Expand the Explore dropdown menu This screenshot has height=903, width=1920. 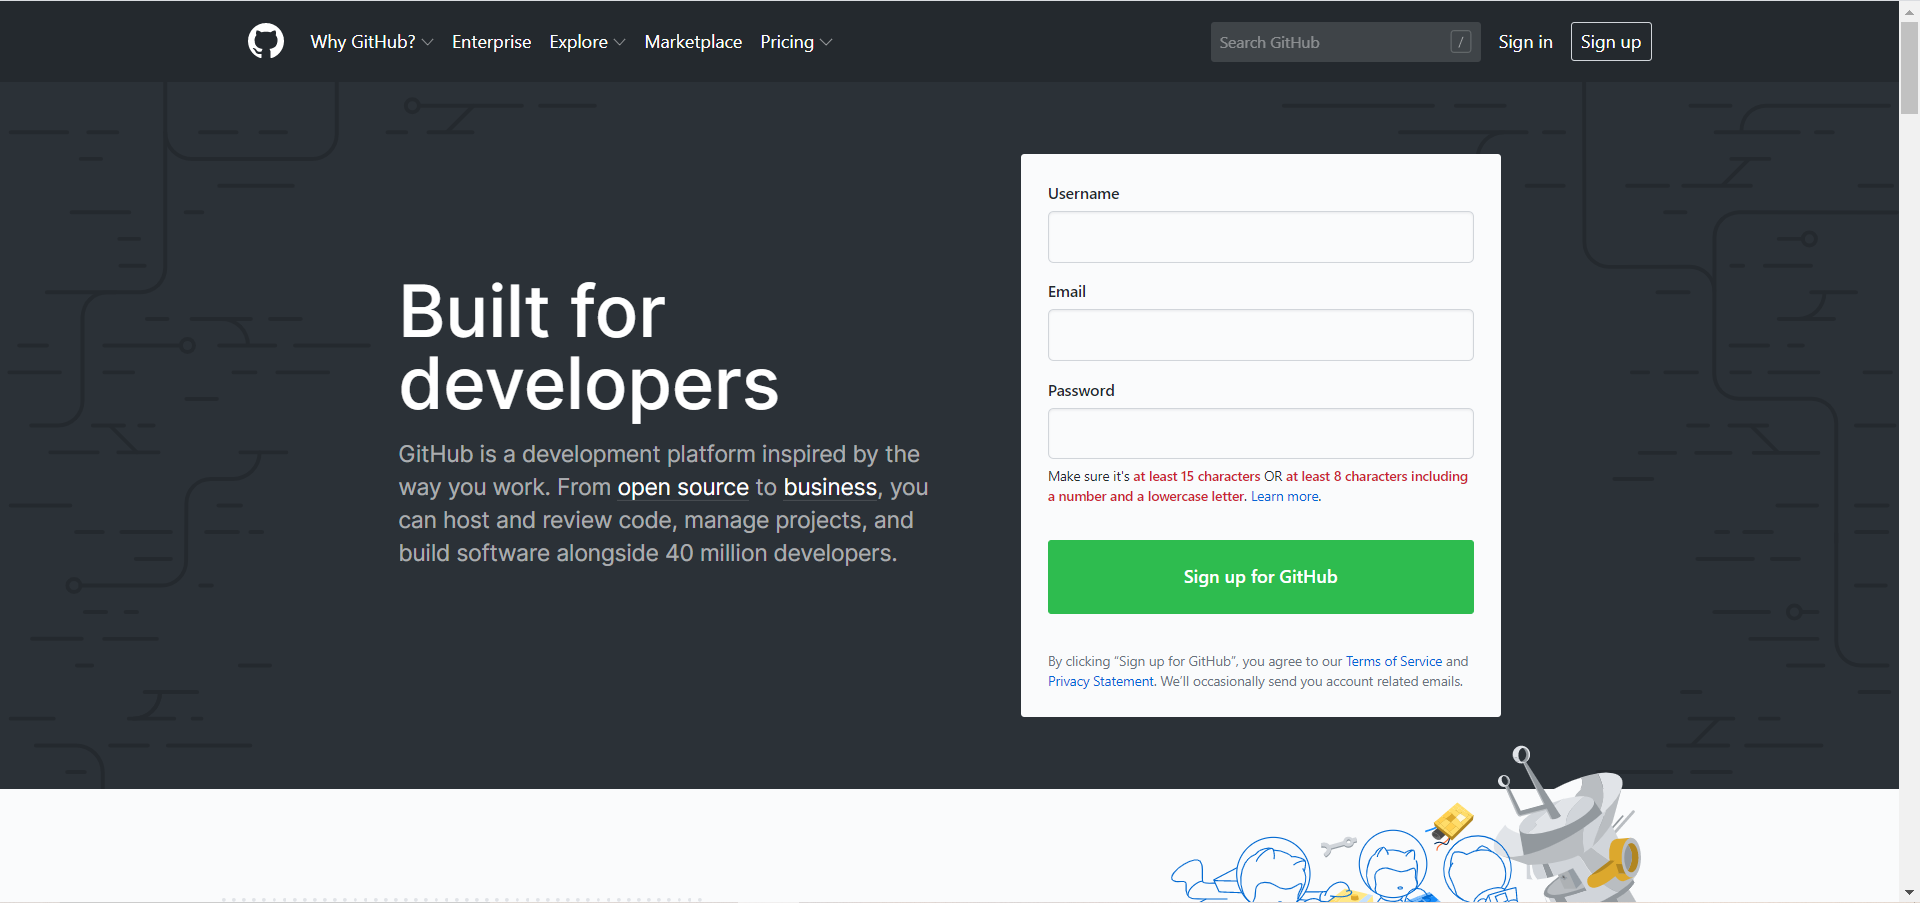pos(587,42)
